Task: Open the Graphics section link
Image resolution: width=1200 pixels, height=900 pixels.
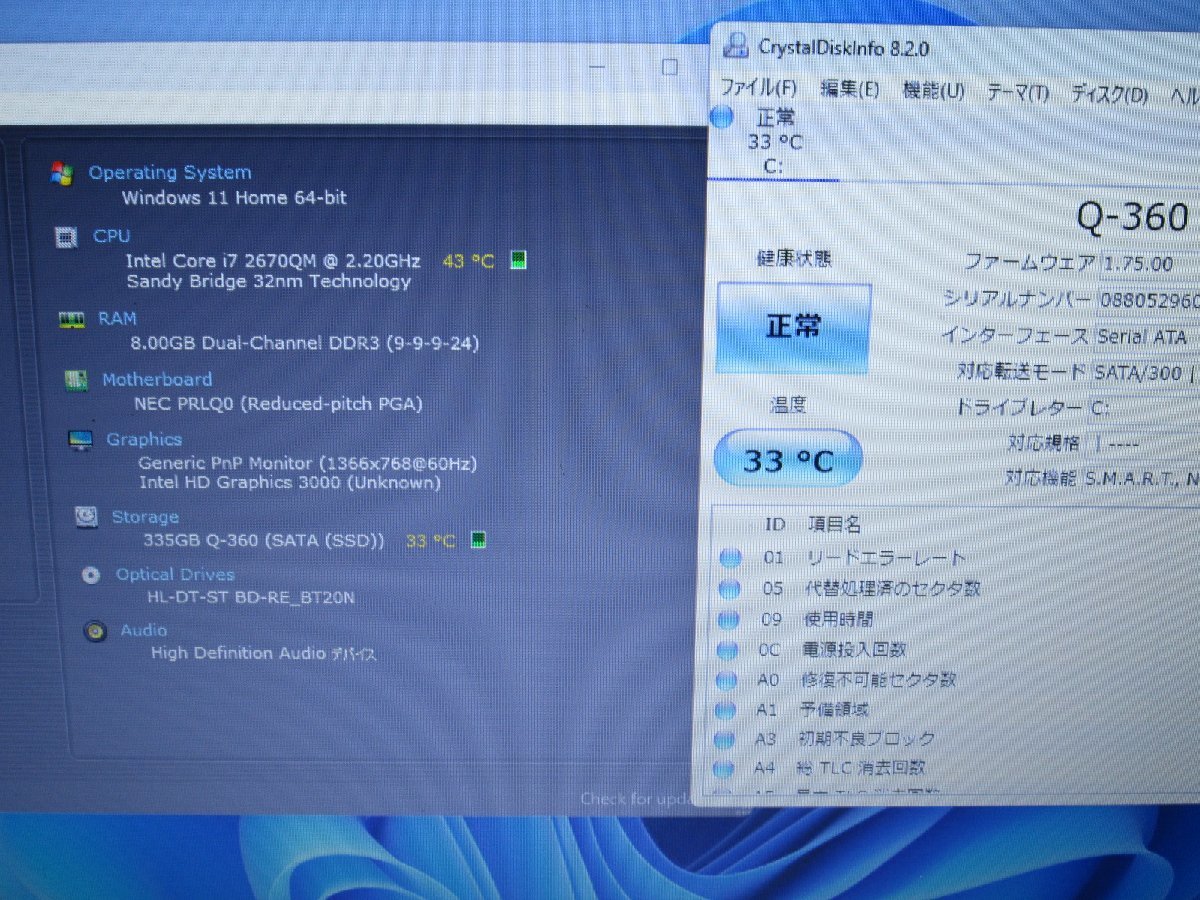Action: pyautogui.click(x=144, y=439)
